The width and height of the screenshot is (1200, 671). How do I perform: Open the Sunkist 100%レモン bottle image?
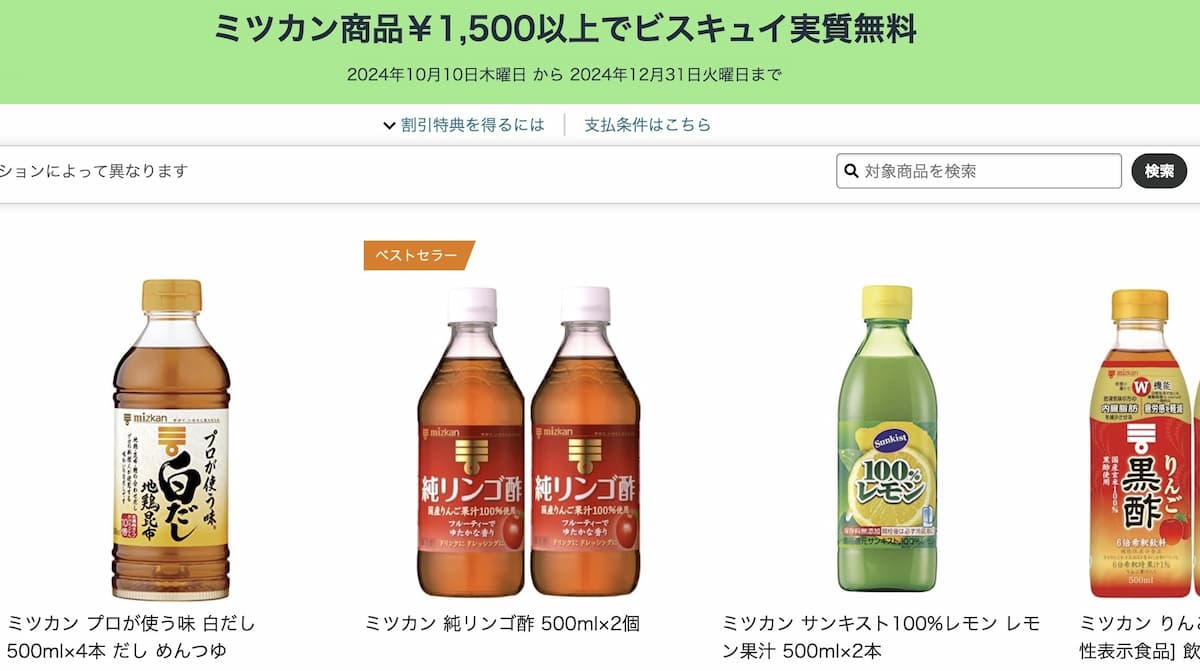[x=887, y=439]
